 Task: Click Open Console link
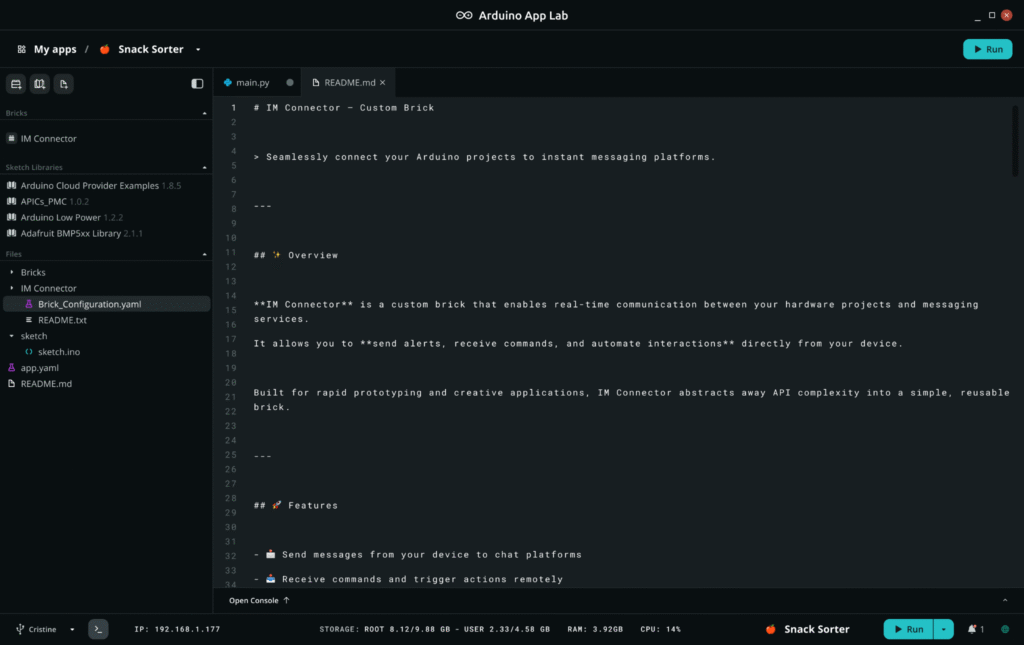tap(259, 600)
